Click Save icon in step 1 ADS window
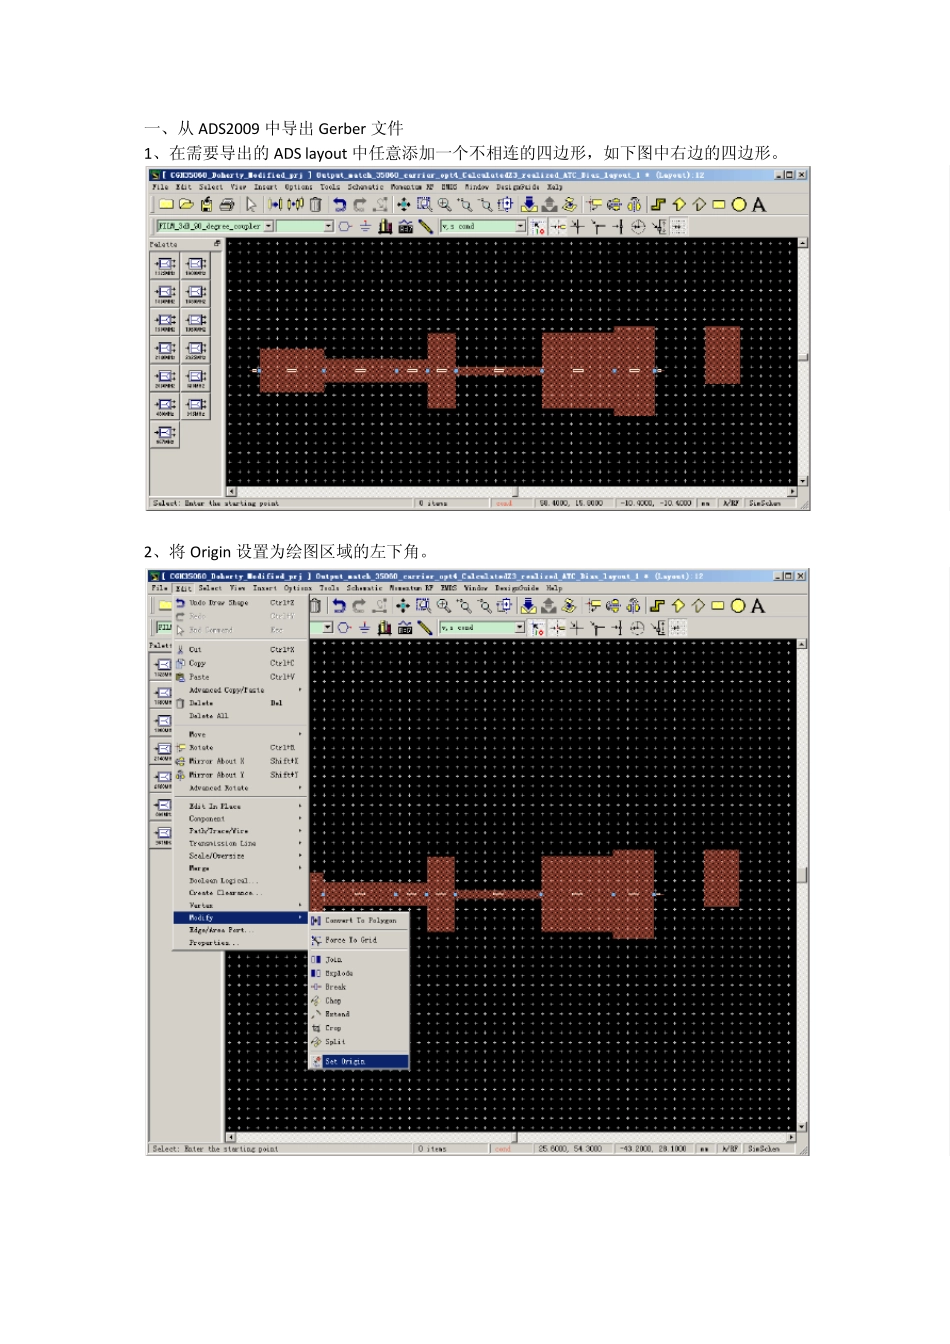 tap(206, 205)
